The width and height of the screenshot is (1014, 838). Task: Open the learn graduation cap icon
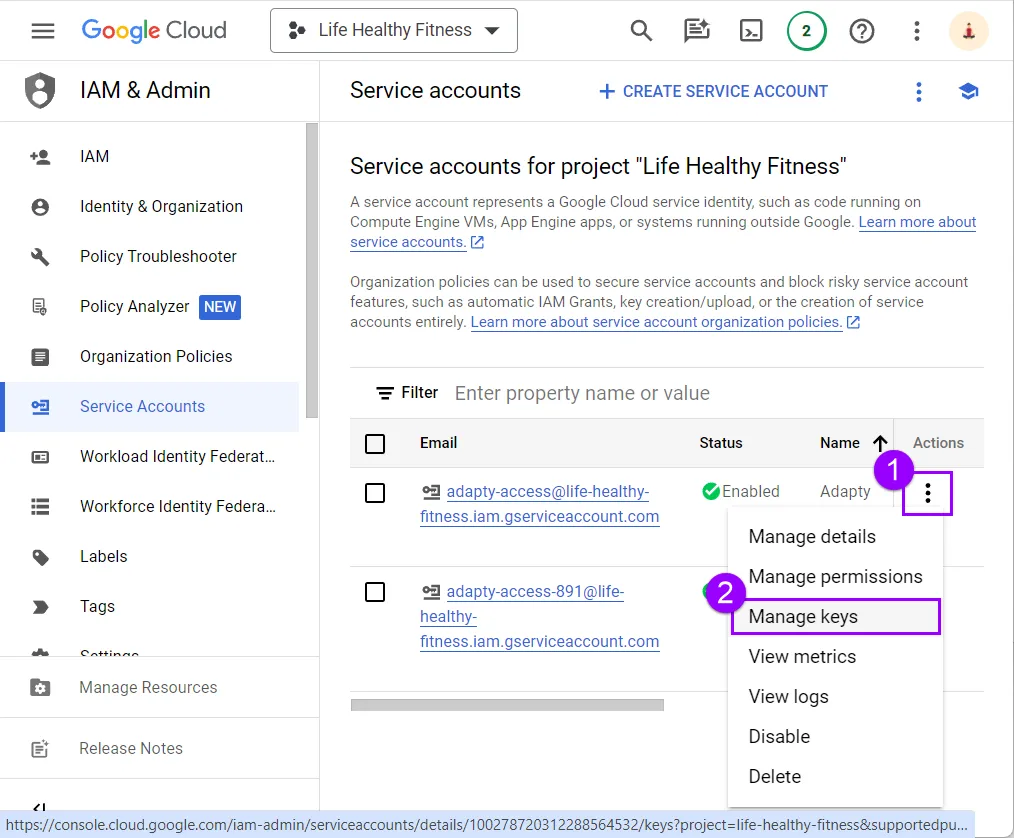click(967, 92)
